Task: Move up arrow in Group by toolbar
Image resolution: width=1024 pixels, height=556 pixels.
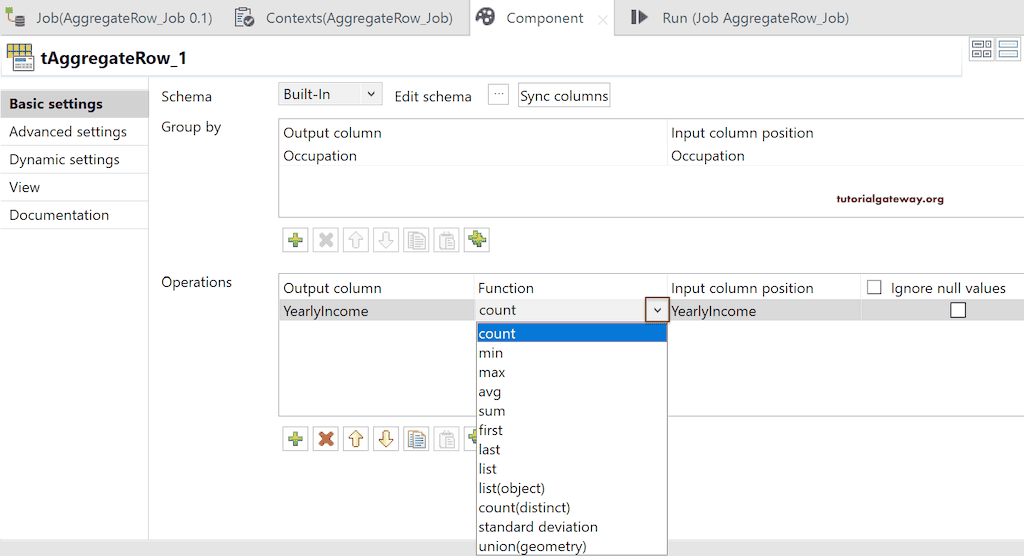Action: pos(355,240)
